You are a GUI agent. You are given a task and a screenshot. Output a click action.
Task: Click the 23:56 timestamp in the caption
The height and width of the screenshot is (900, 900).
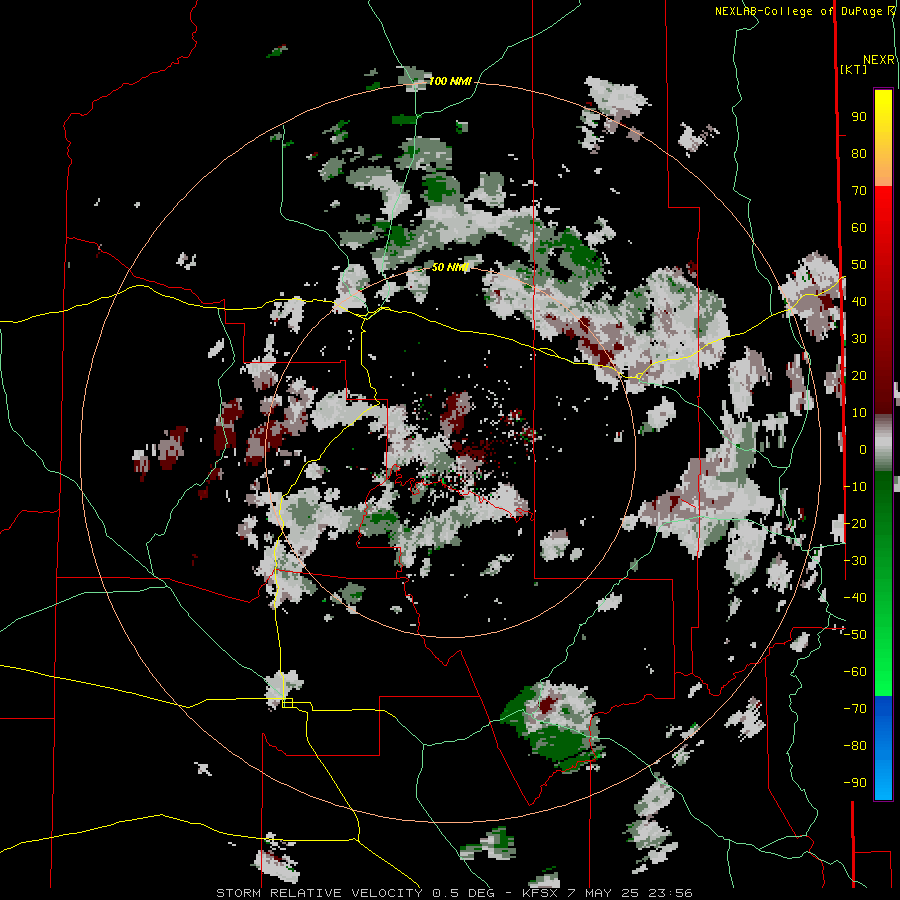670,893
